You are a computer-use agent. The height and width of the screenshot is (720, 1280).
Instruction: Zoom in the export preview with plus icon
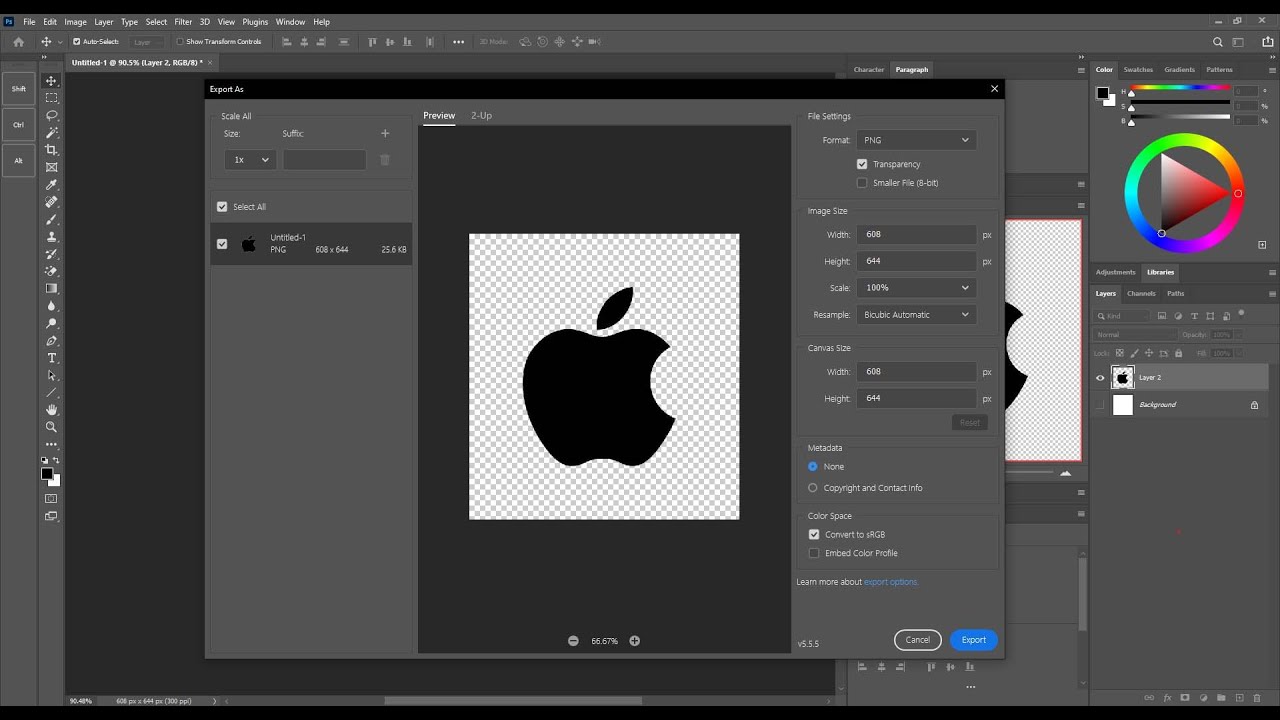pyautogui.click(x=634, y=641)
